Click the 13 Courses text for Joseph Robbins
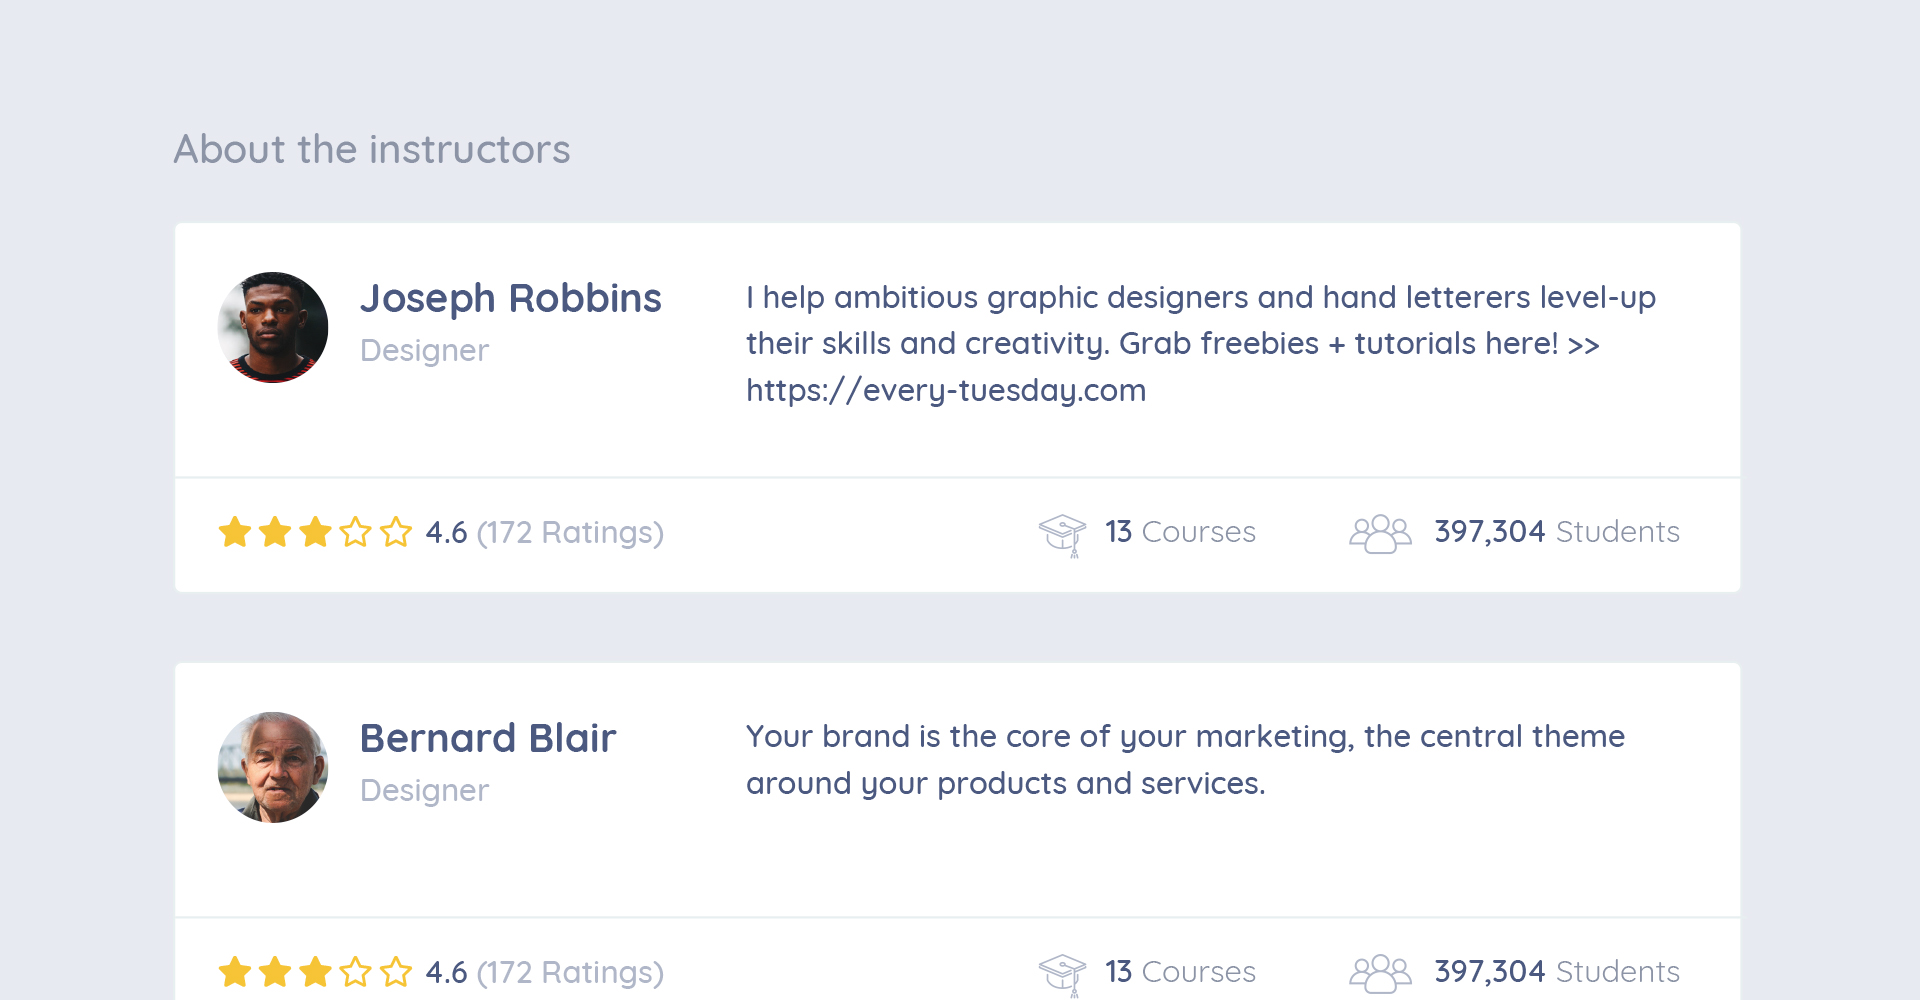The width and height of the screenshot is (1920, 1000). (1180, 532)
